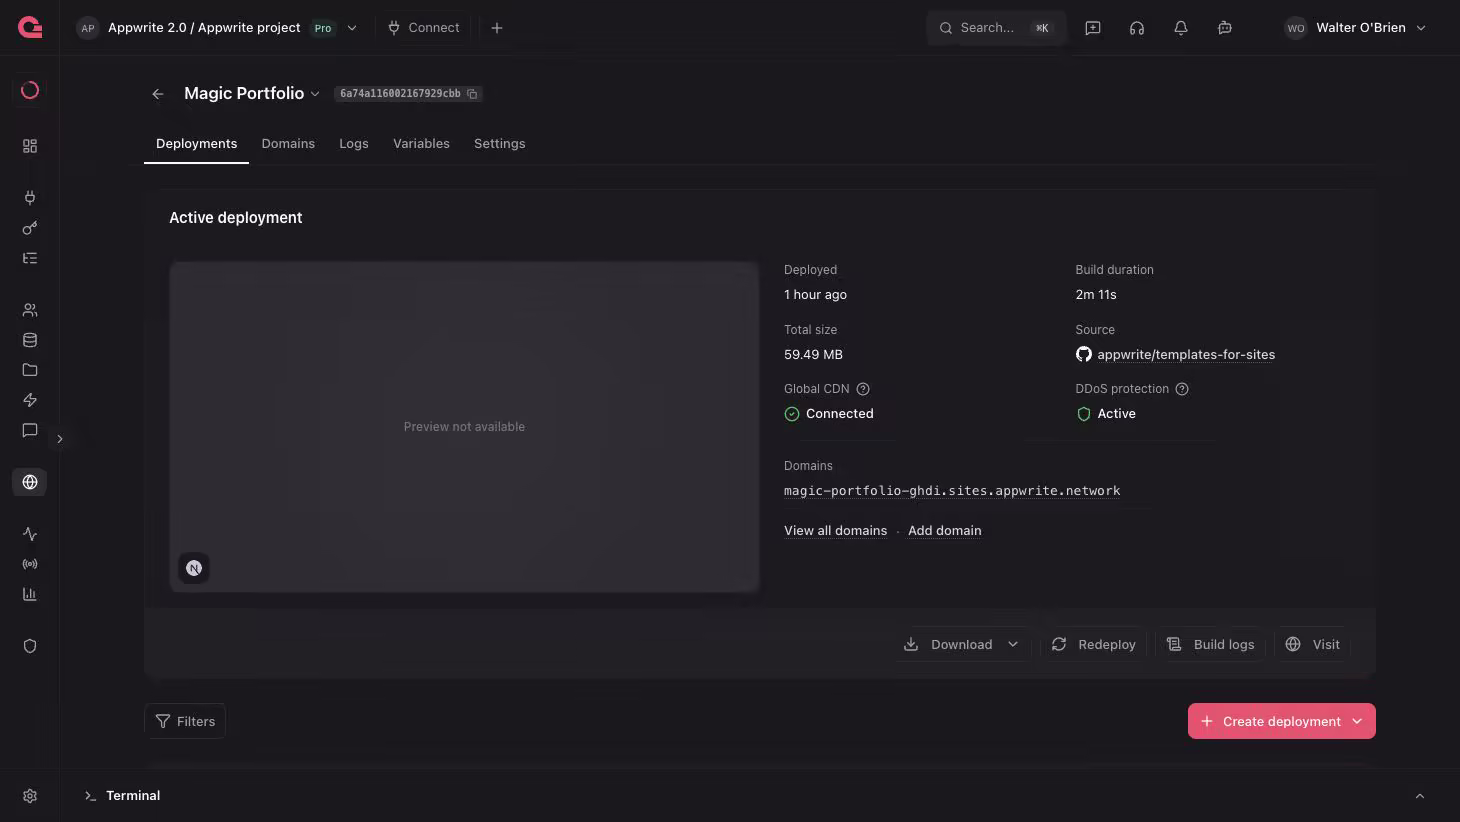Click the deployment preview thumbnail
The image size is (1460, 822).
464,427
